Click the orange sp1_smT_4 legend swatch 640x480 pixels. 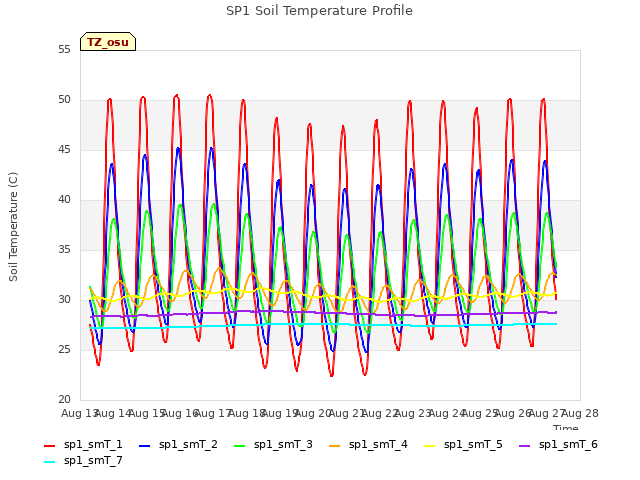[x=334, y=446]
